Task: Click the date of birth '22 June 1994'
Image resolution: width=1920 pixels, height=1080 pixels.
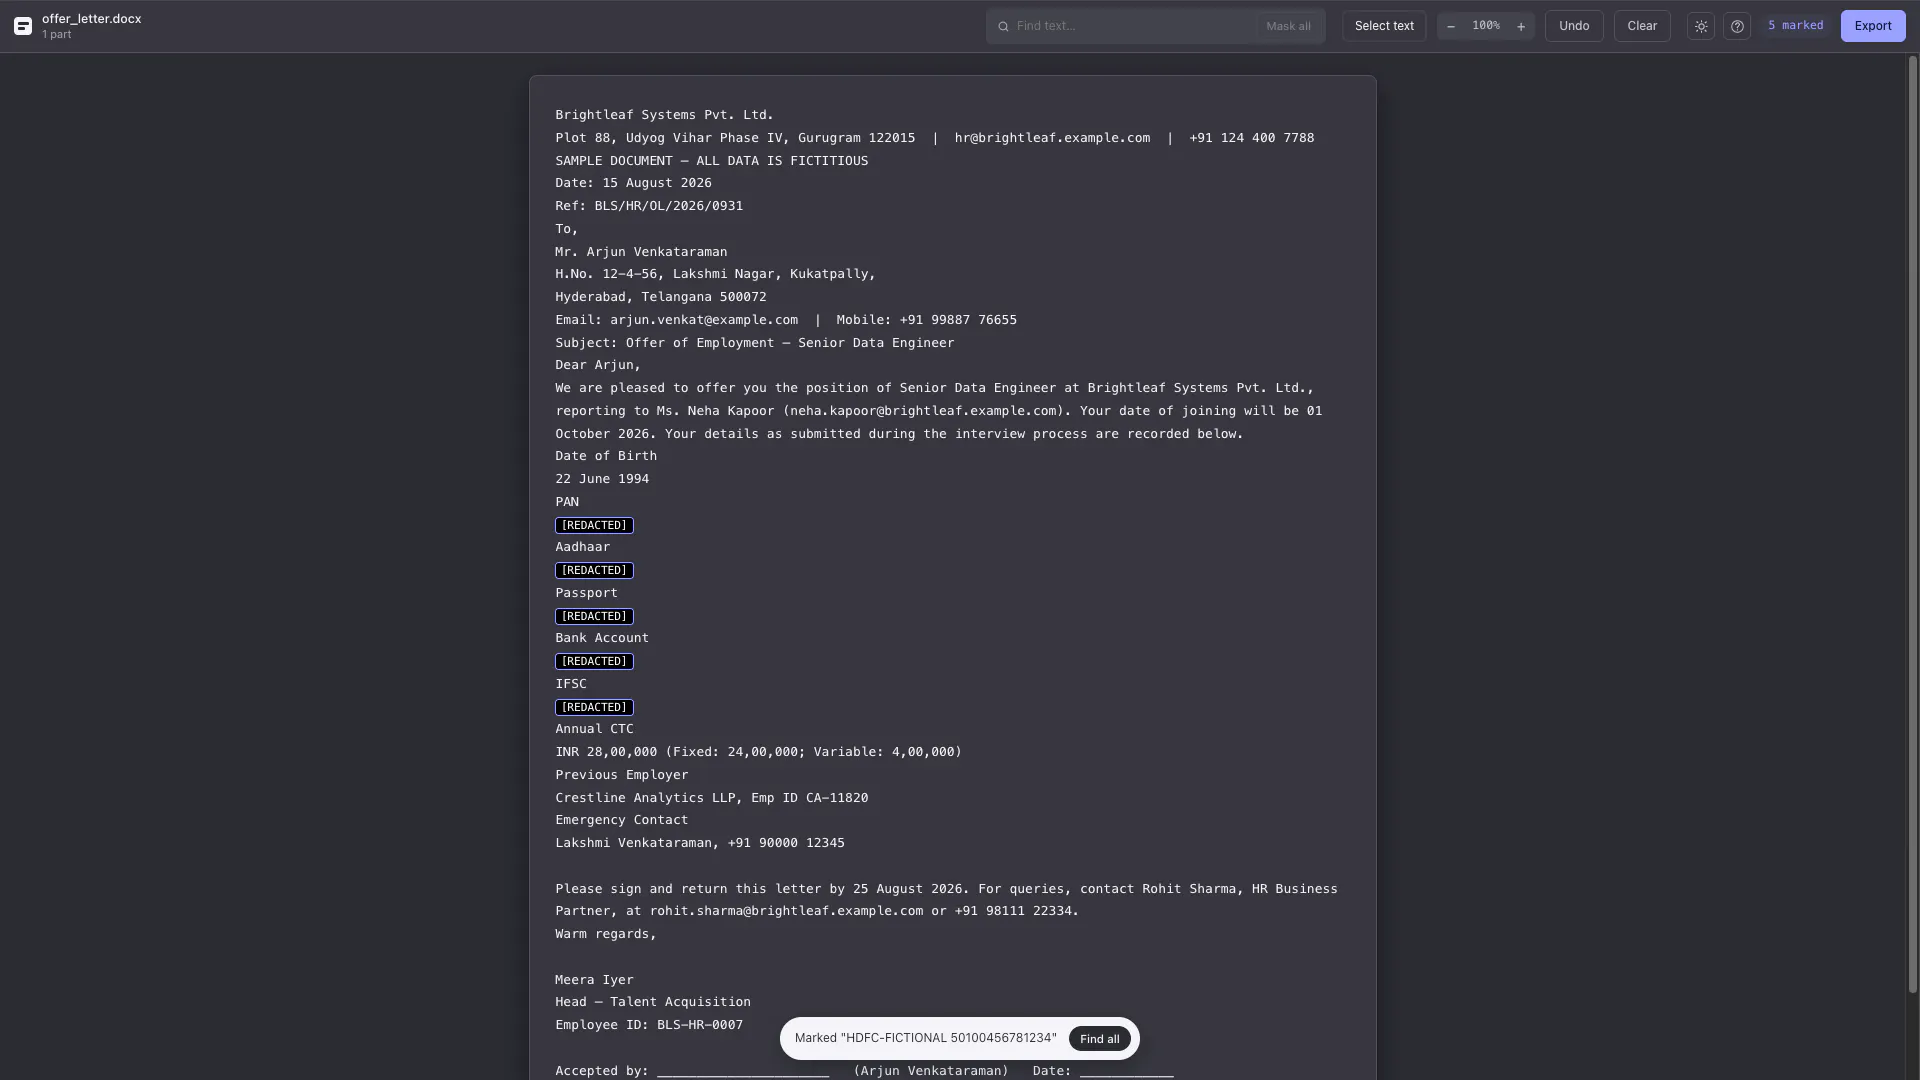Action: click(602, 479)
